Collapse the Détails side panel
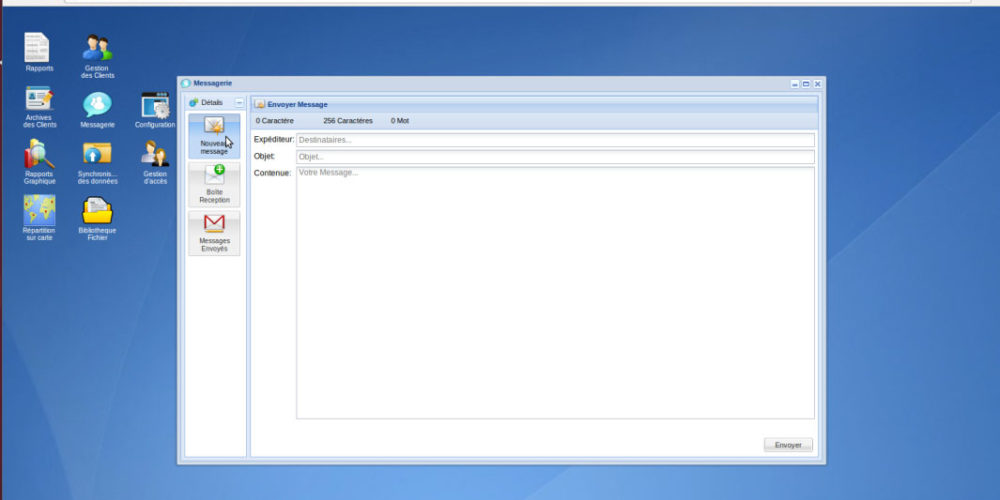 239,103
